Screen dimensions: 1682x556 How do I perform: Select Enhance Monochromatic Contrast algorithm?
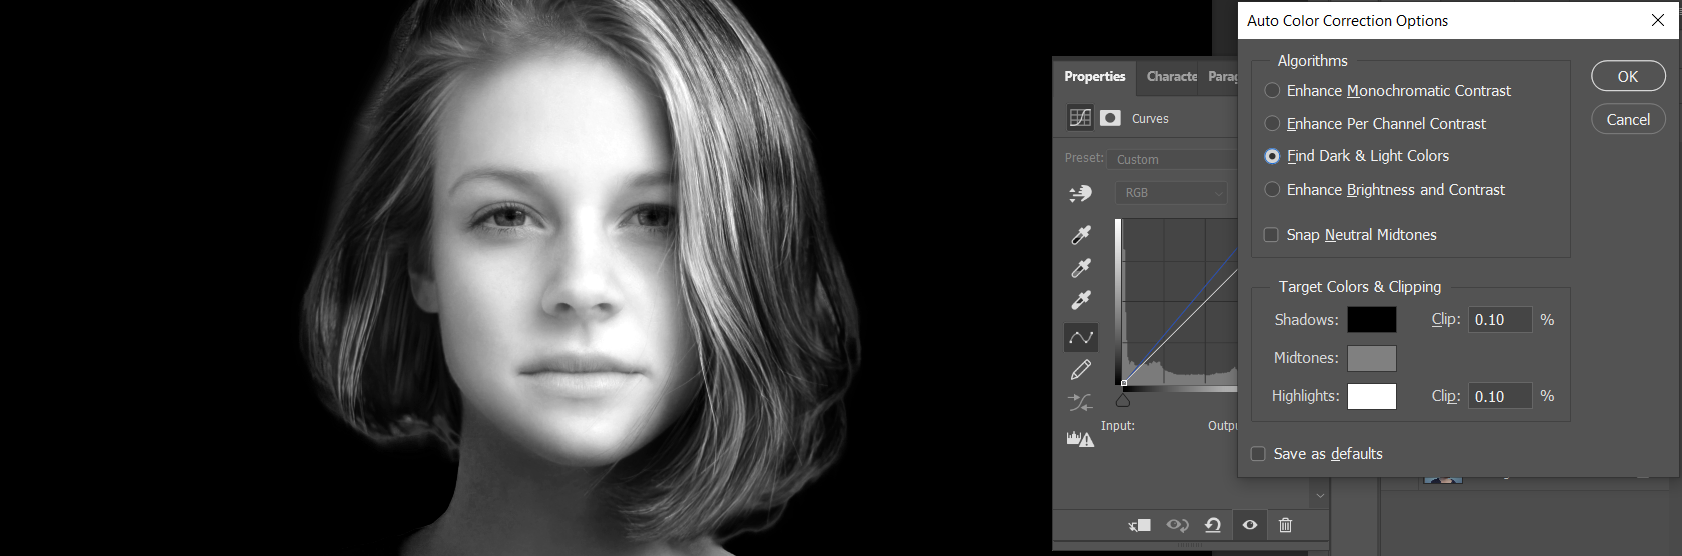coord(1272,91)
